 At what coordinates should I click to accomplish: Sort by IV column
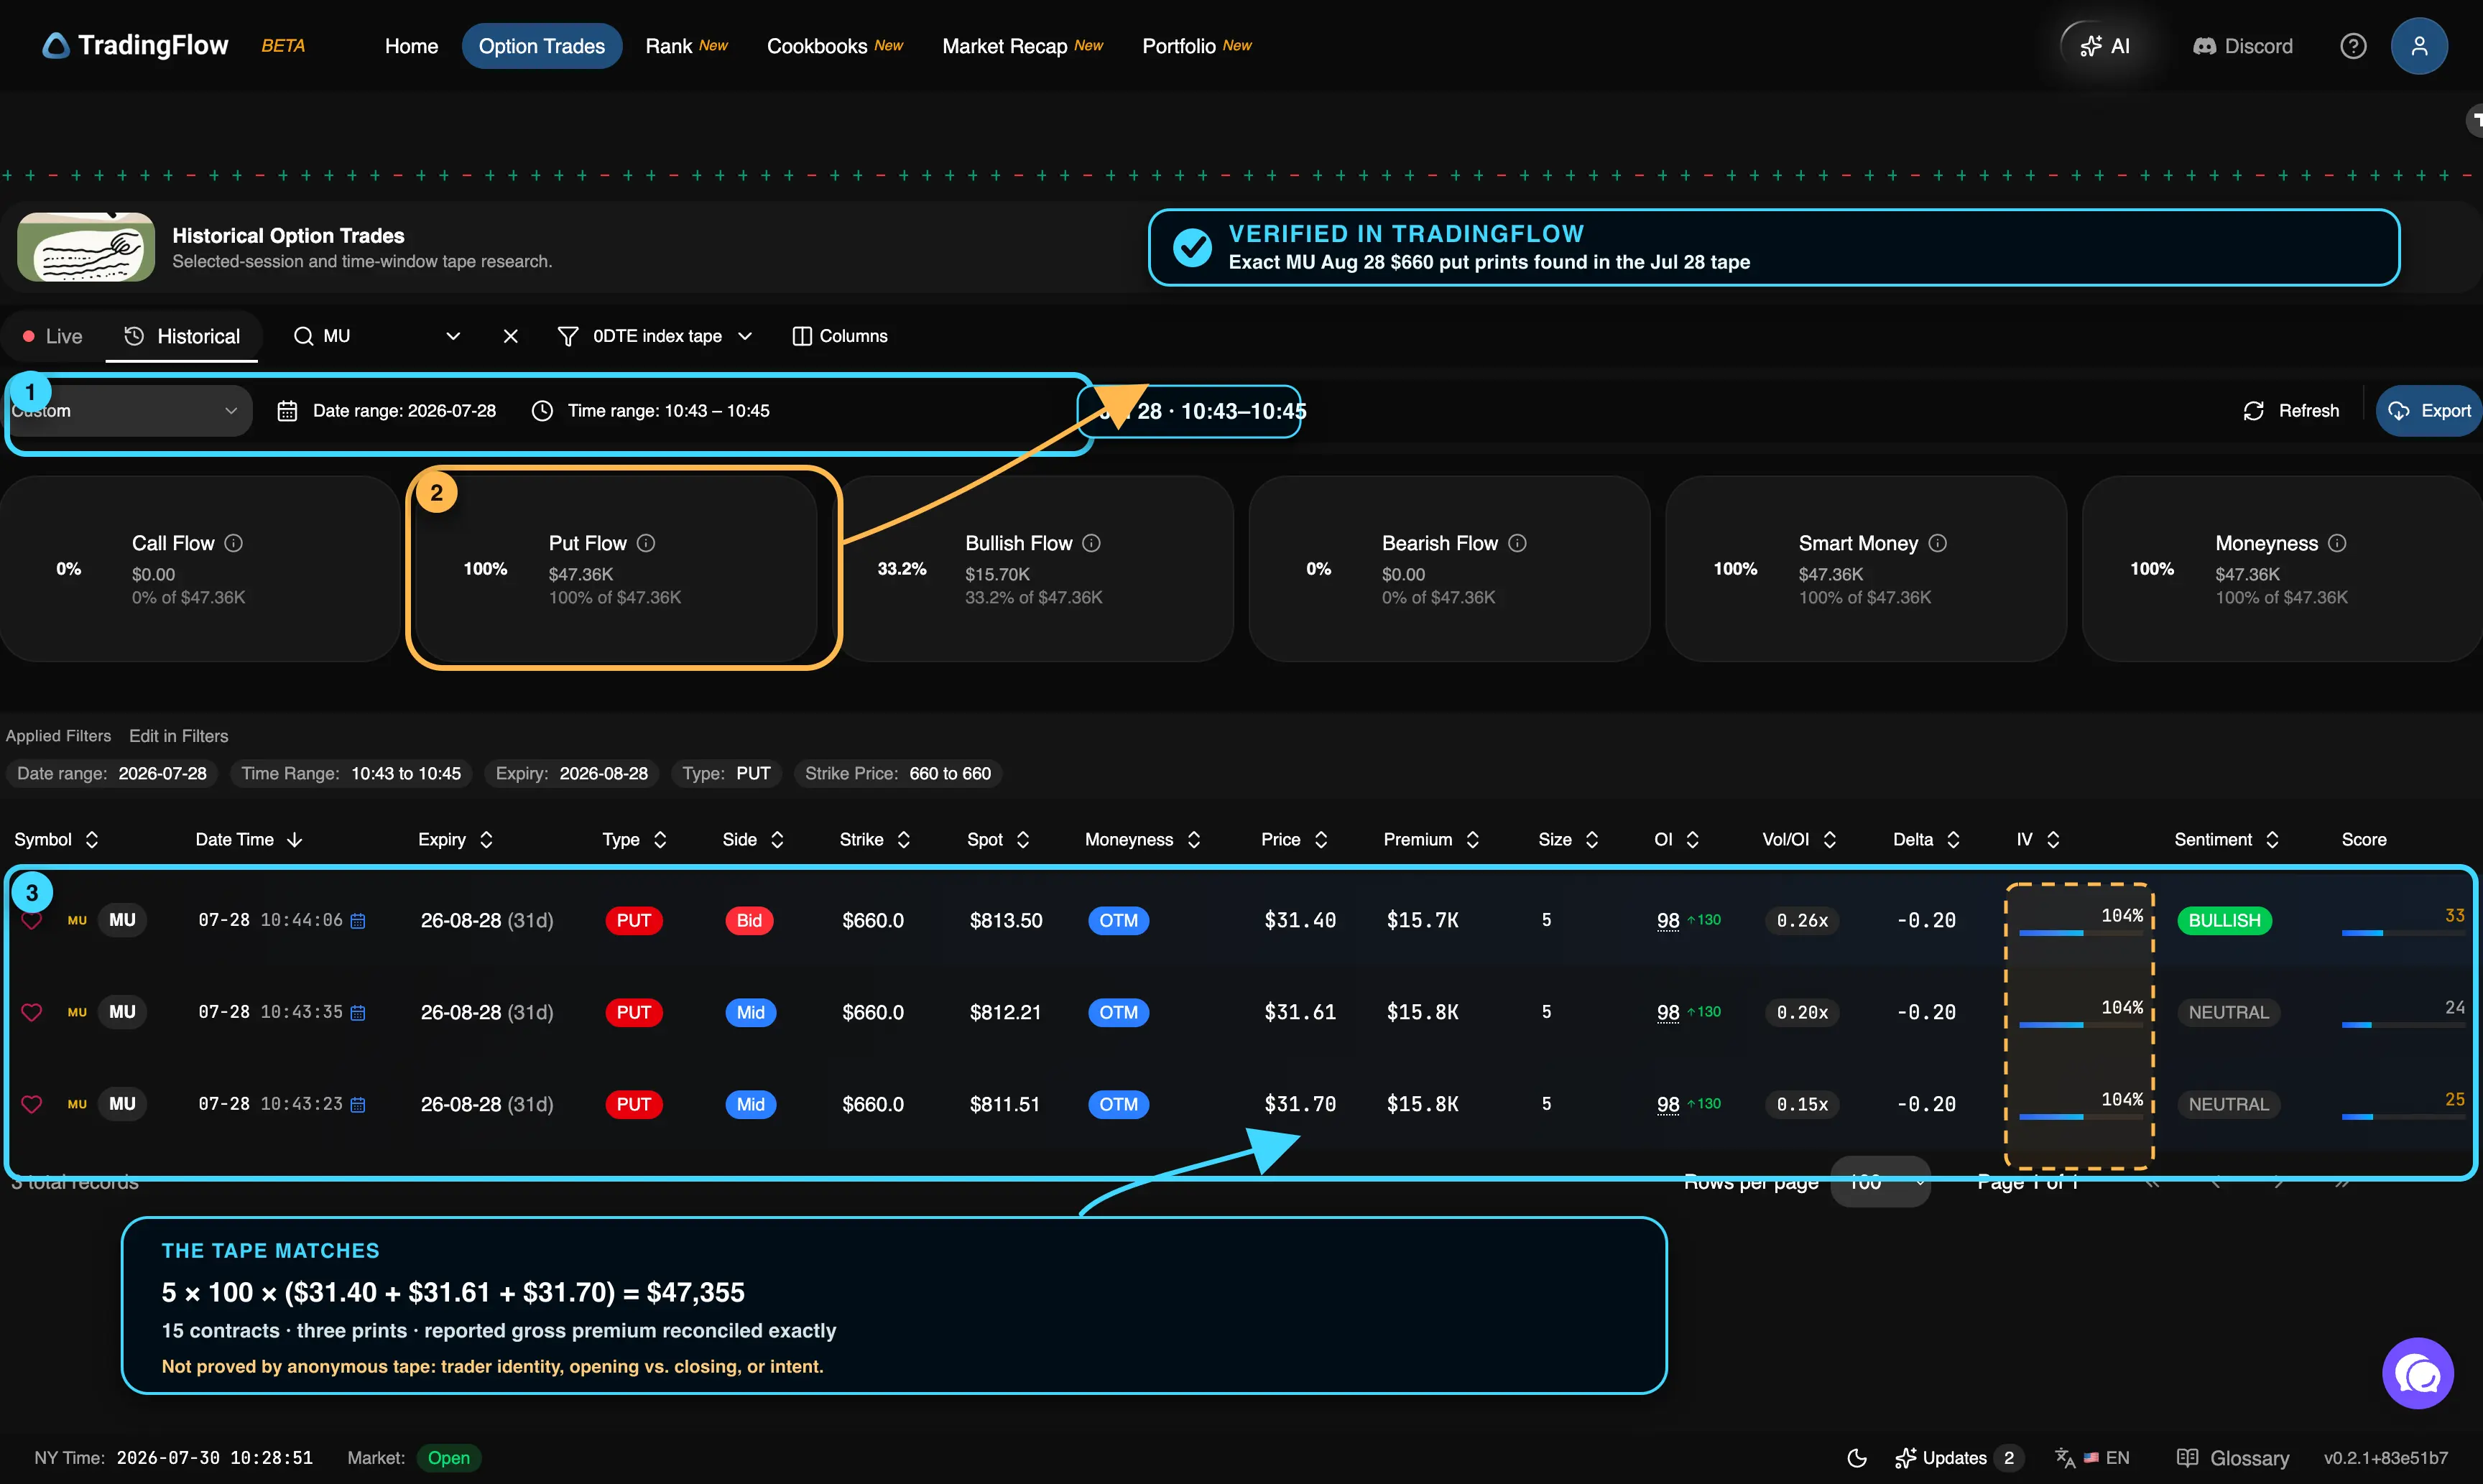[x=2038, y=840]
